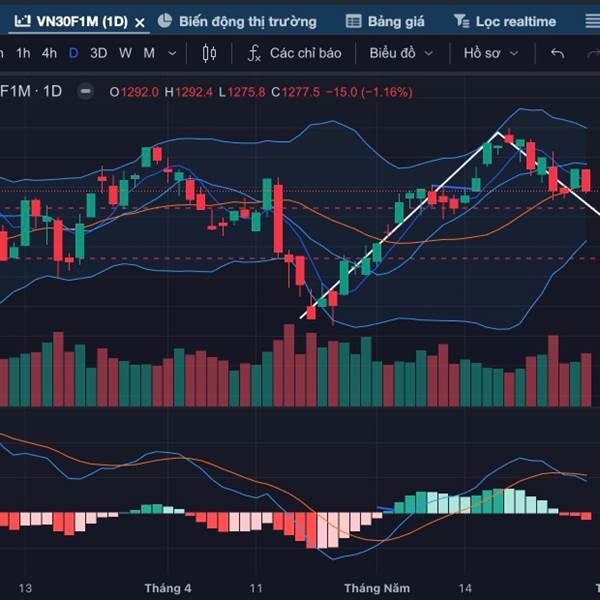Image resolution: width=600 pixels, height=600 pixels.
Task: Open Các chỉ báo indicators
Action: click(305, 53)
